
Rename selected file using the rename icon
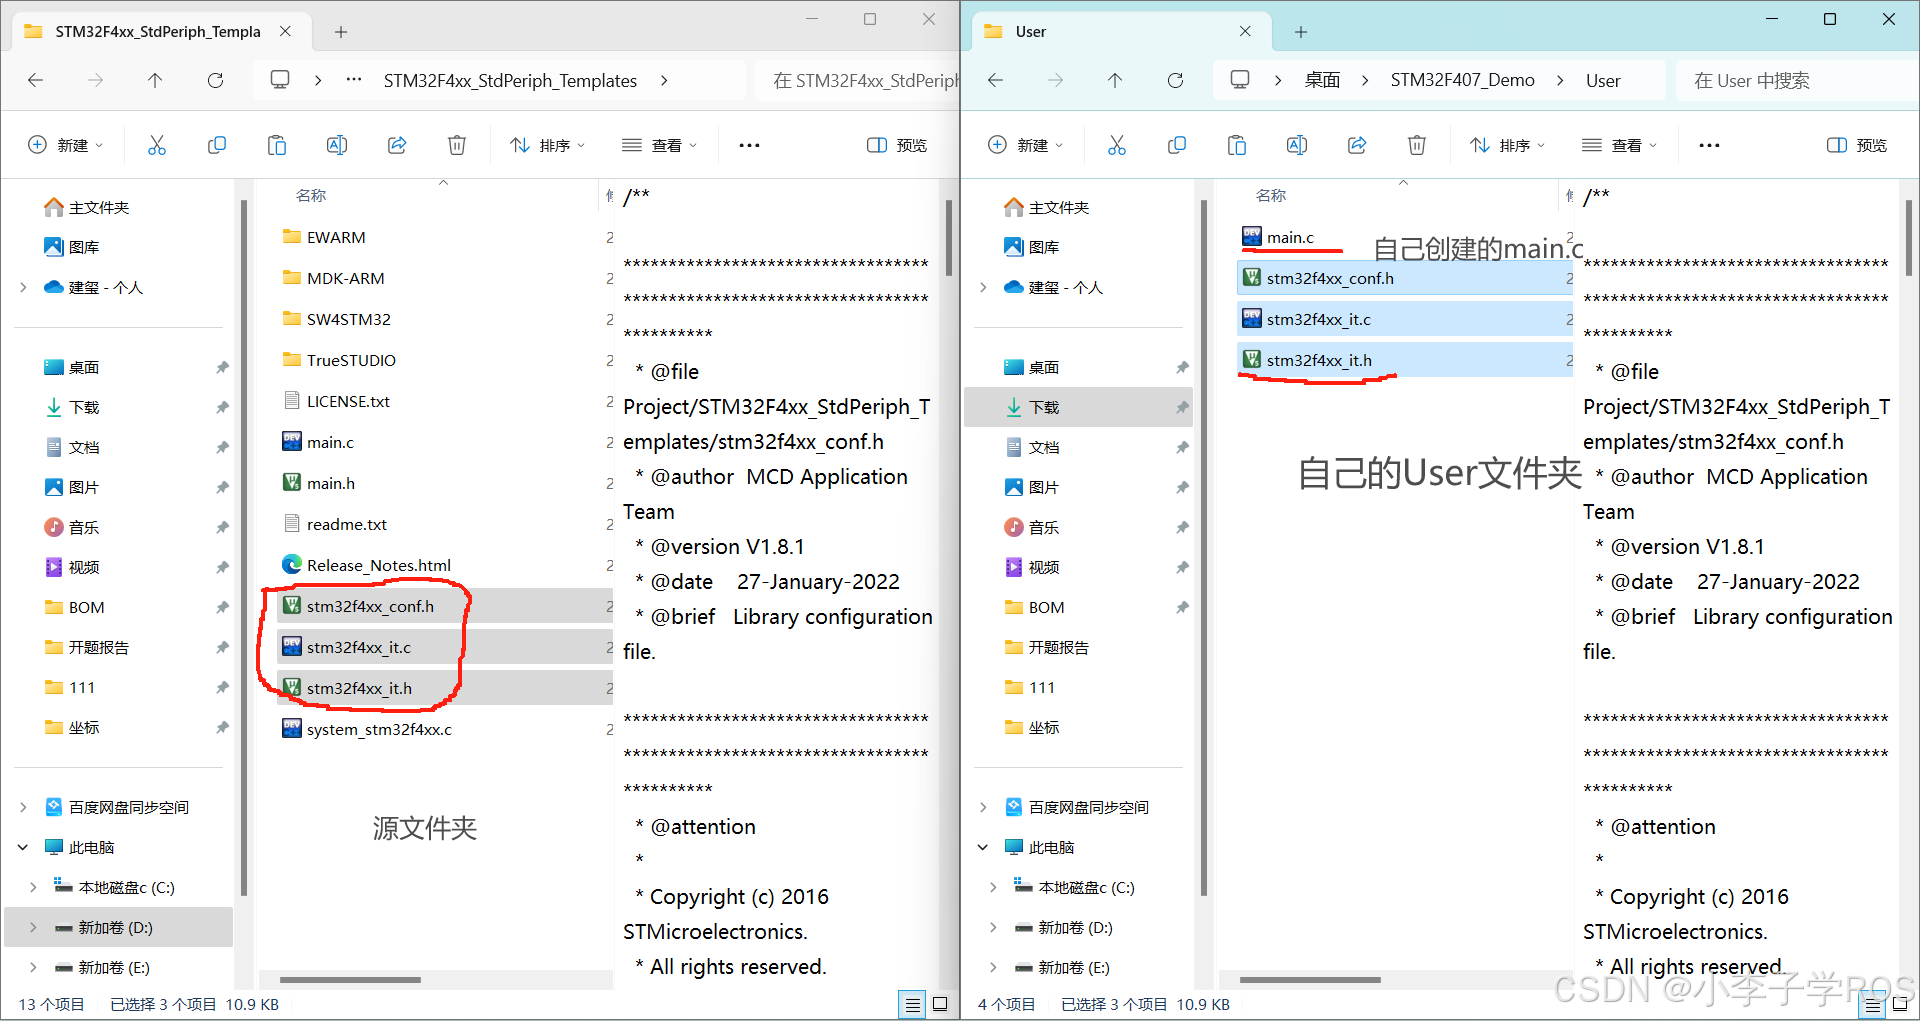click(x=1296, y=145)
